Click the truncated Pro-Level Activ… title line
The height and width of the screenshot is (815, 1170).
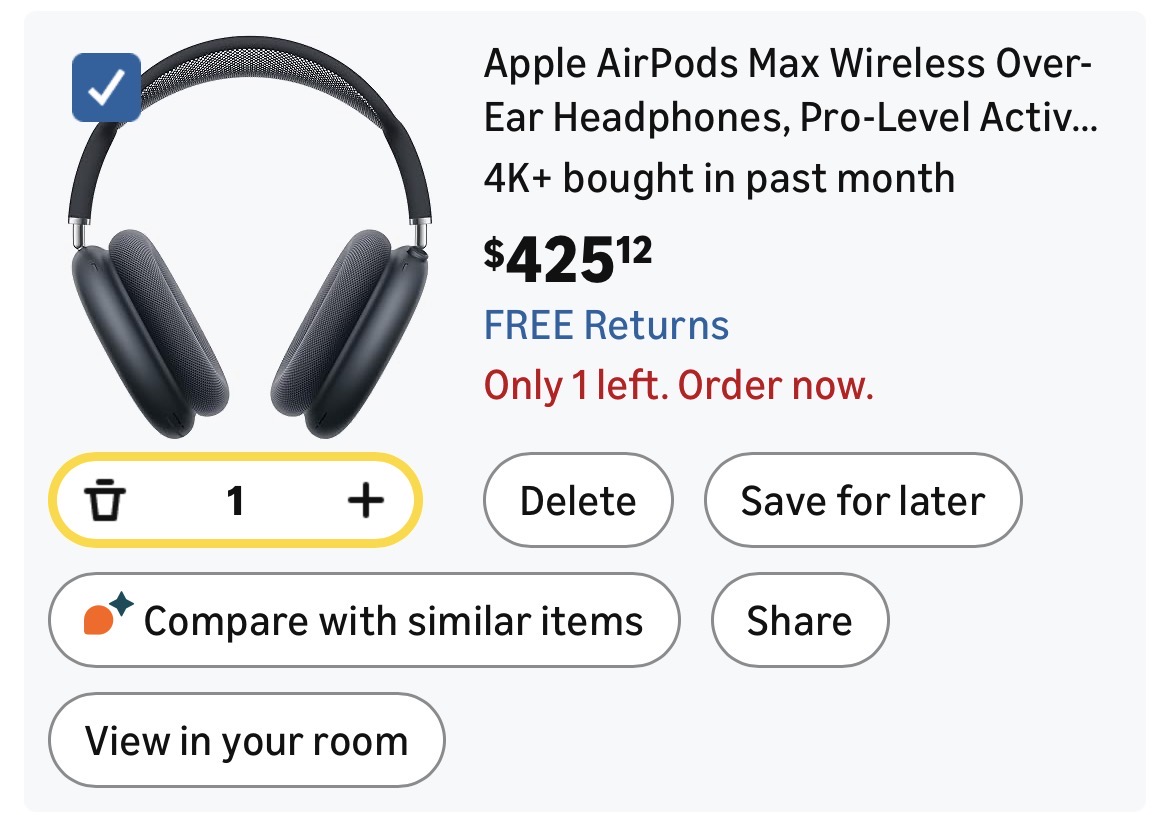click(x=790, y=119)
